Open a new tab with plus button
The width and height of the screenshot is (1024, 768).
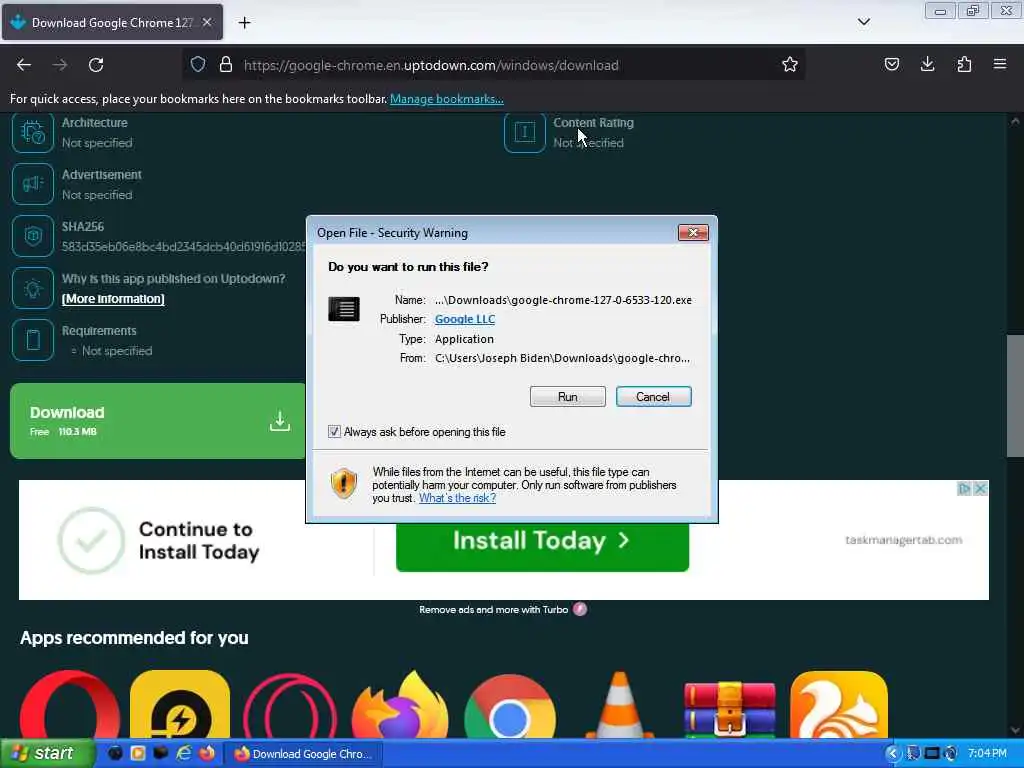click(x=244, y=23)
